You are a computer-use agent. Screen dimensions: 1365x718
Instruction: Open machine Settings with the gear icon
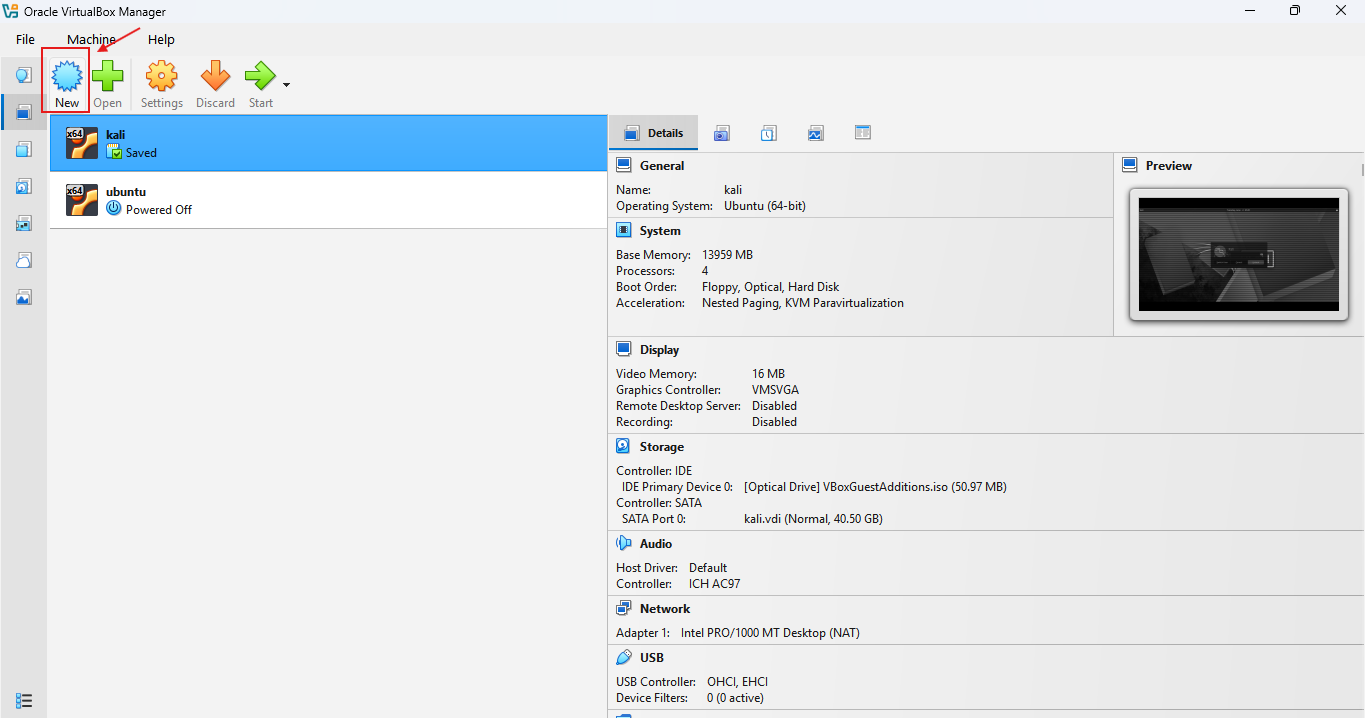click(161, 77)
